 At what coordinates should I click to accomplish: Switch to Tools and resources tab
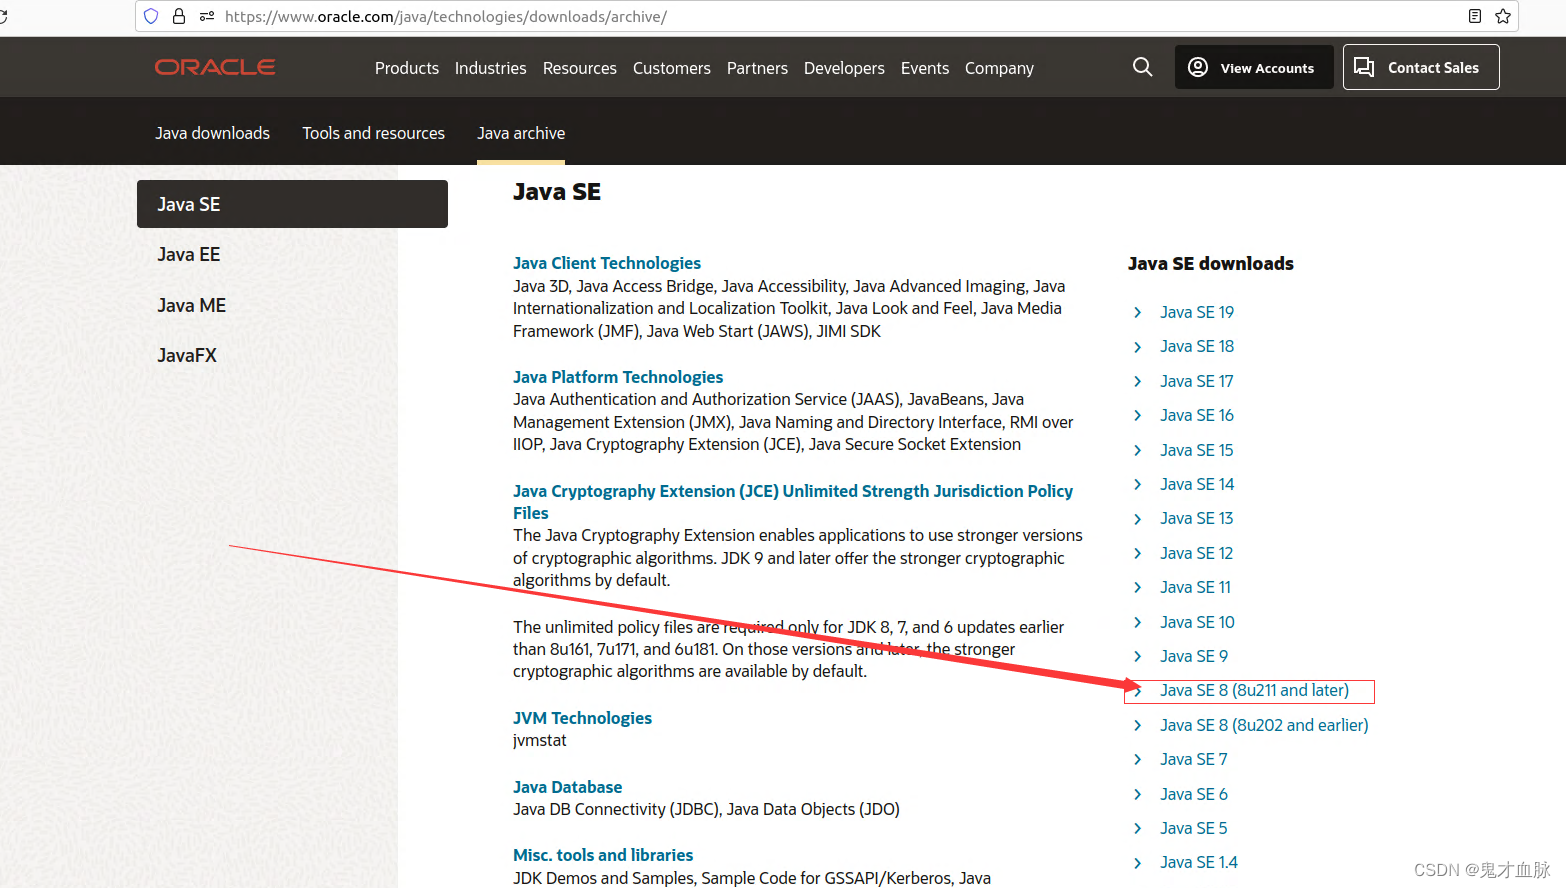(374, 133)
